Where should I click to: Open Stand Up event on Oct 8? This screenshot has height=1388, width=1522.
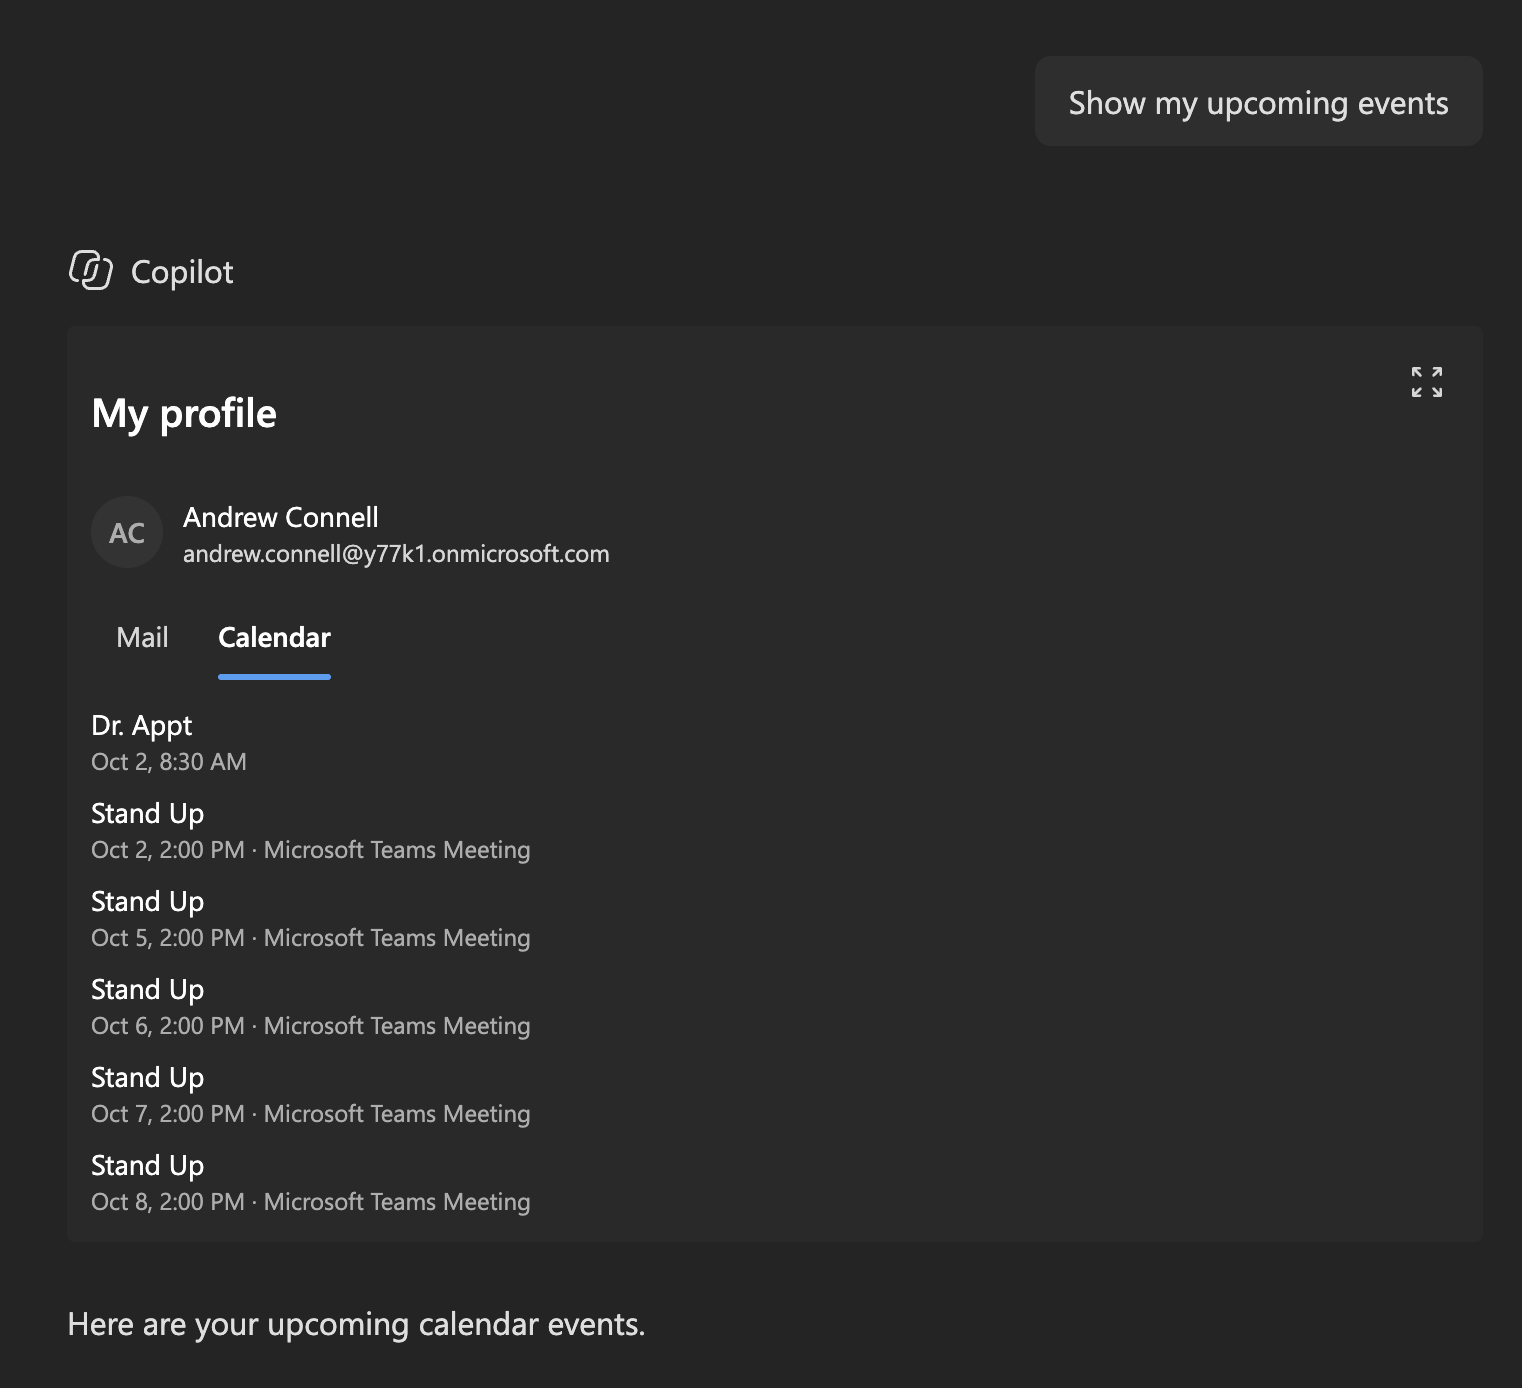(x=310, y=1184)
